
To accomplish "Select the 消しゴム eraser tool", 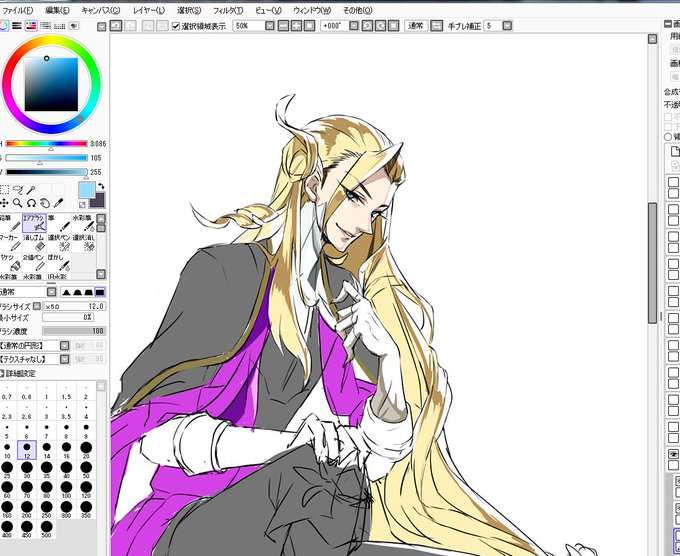I will [34, 243].
